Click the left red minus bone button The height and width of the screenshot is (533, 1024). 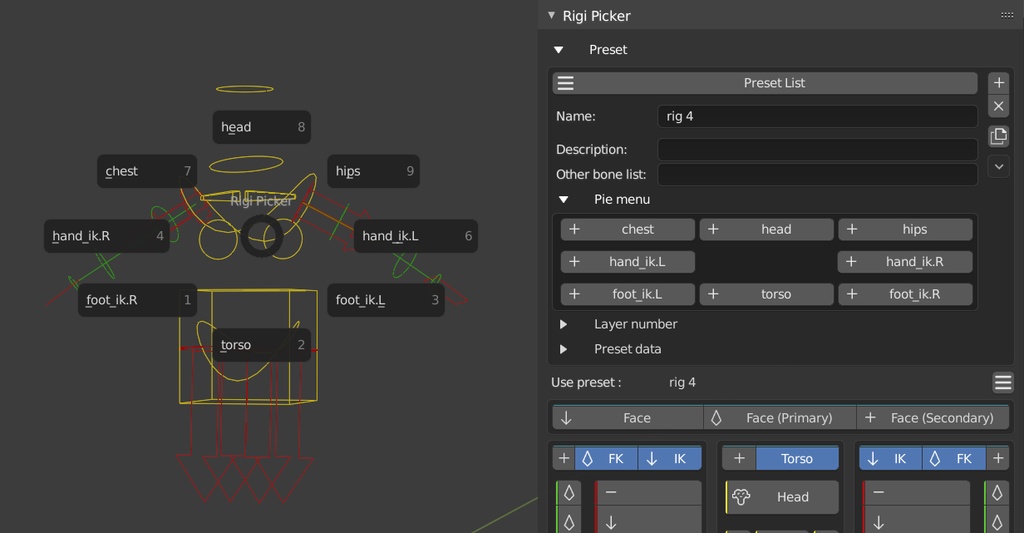[x=648, y=492]
